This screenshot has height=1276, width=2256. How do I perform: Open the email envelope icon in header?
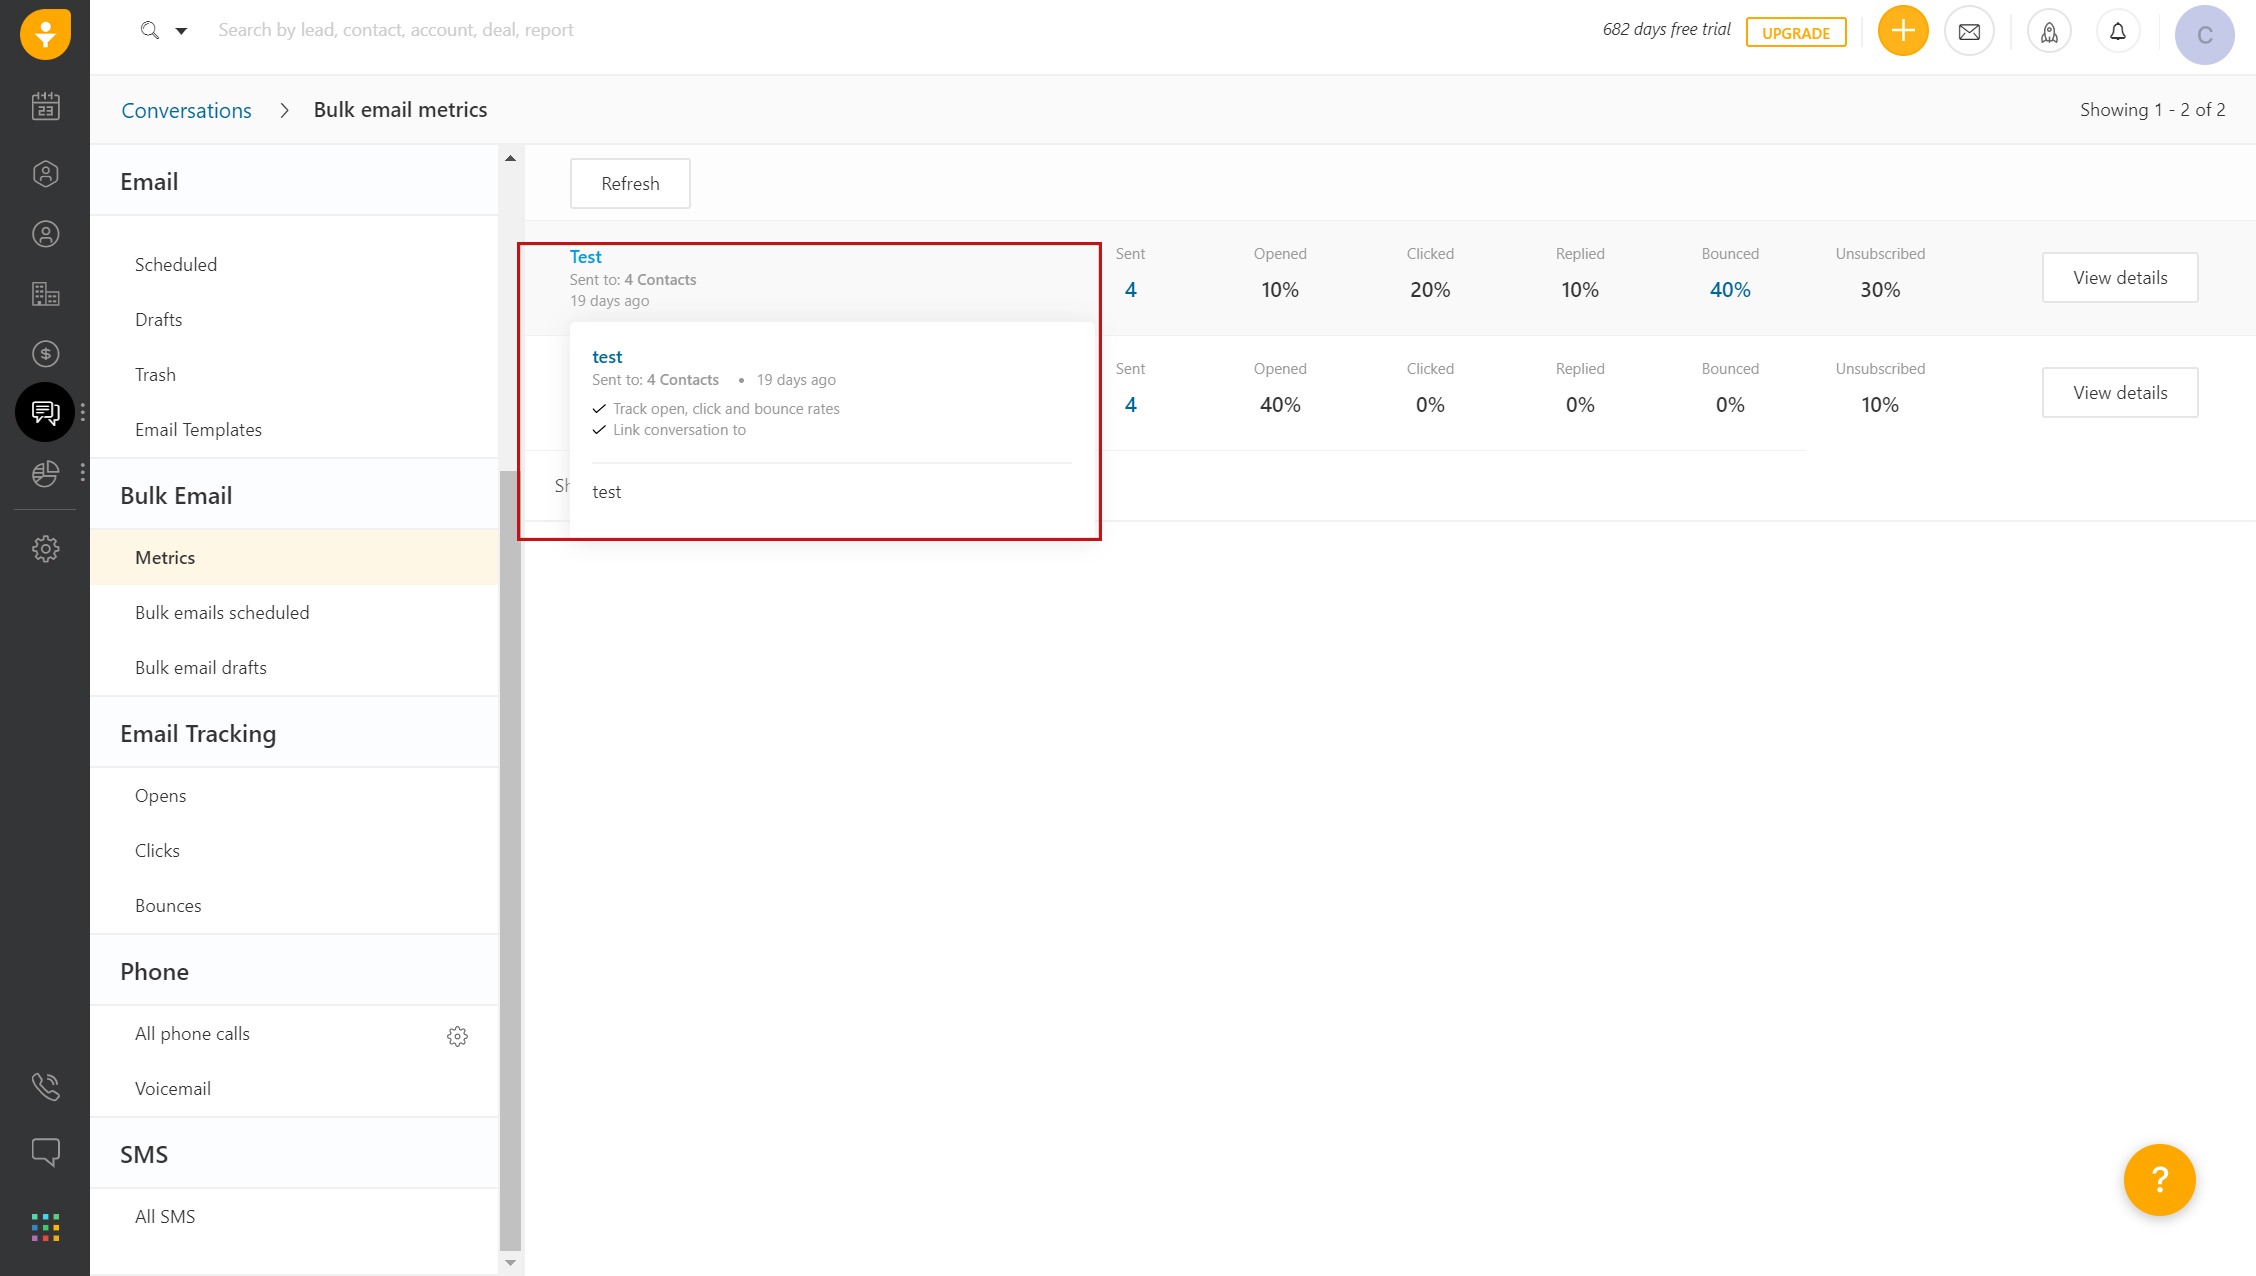click(x=1968, y=32)
